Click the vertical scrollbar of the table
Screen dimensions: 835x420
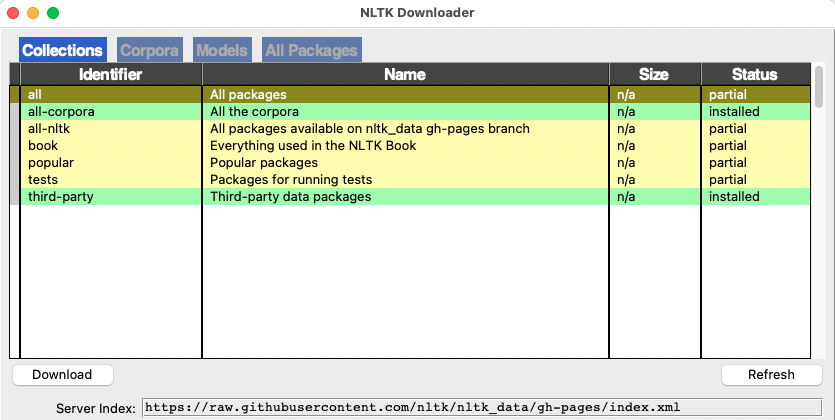tap(818, 85)
